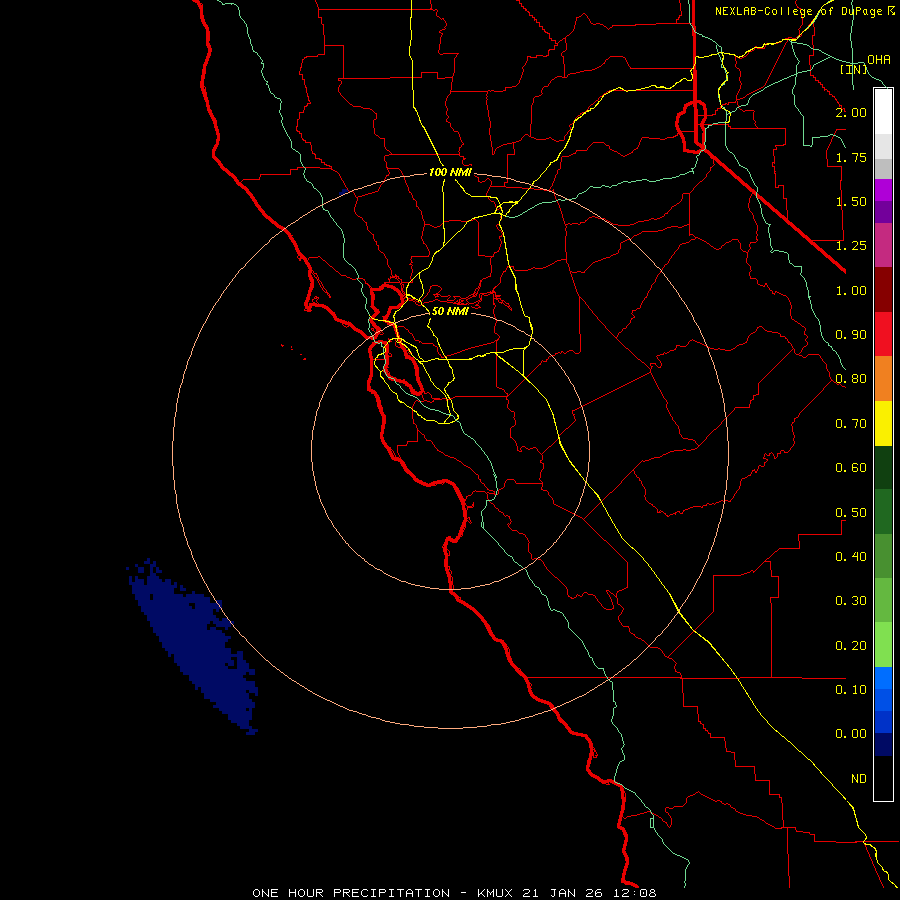Click the '0.20' legend value
This screenshot has height=900, width=900.
coord(851,646)
